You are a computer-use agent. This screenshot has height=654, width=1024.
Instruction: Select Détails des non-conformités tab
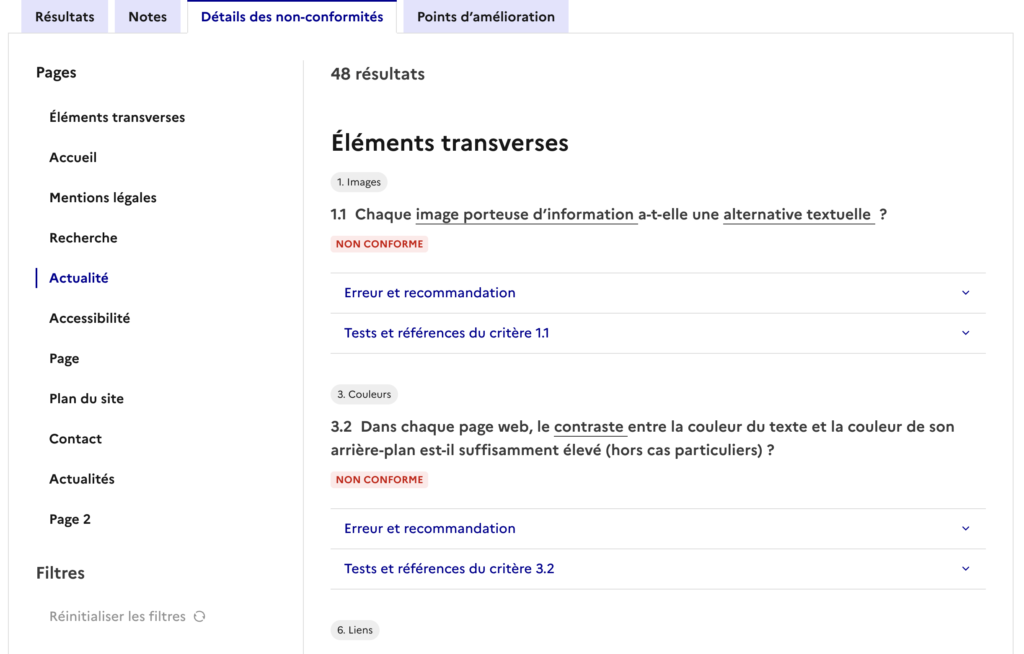point(292,17)
